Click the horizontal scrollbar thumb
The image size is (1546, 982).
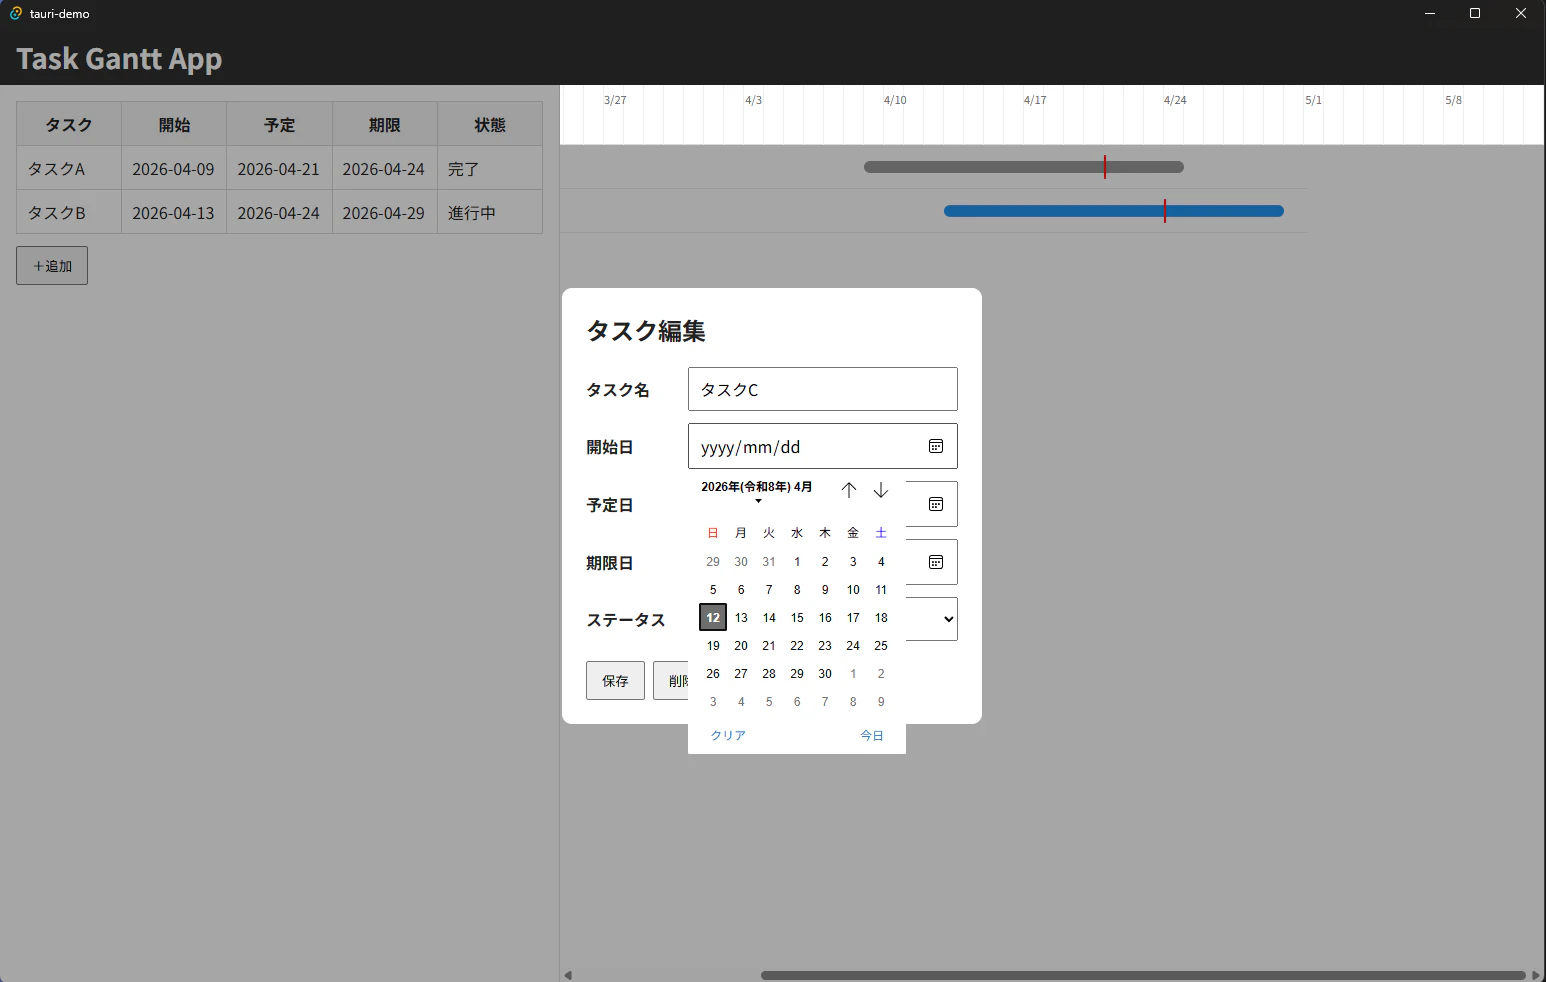click(1143, 975)
